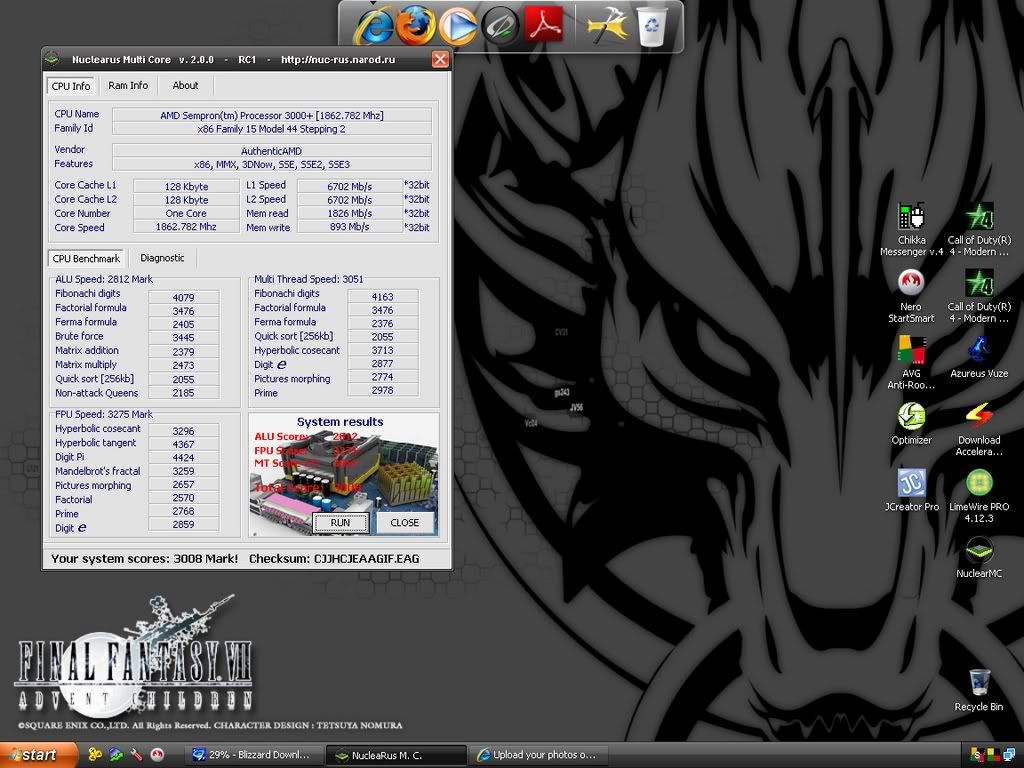Open Windows Media Player in the dock

458,26
